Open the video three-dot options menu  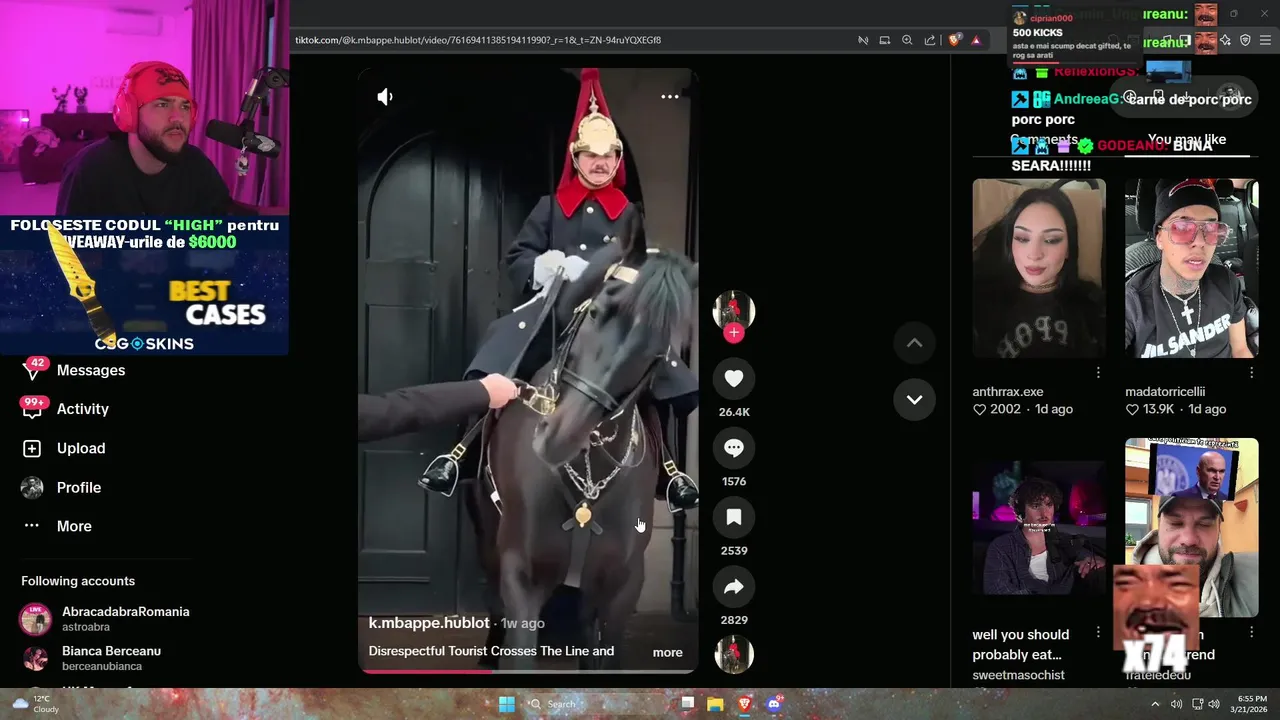tap(670, 97)
